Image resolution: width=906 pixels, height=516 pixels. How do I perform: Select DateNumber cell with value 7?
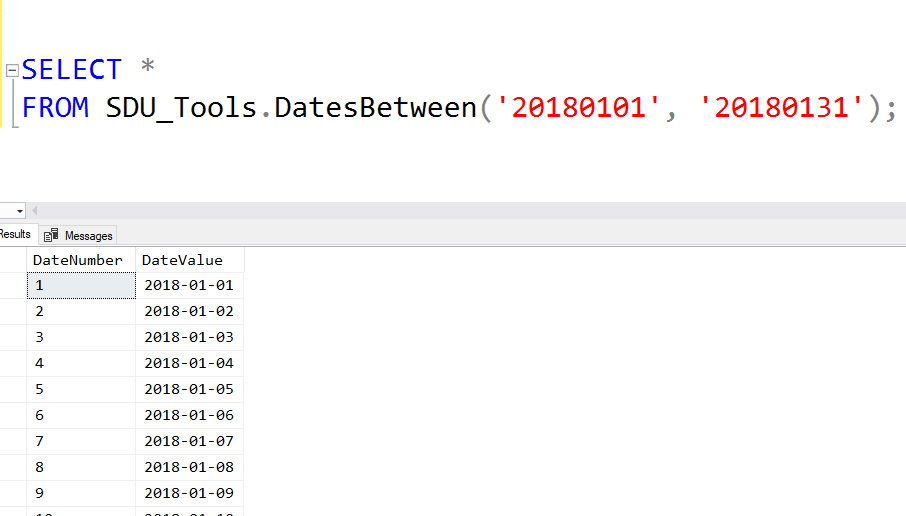[81, 441]
